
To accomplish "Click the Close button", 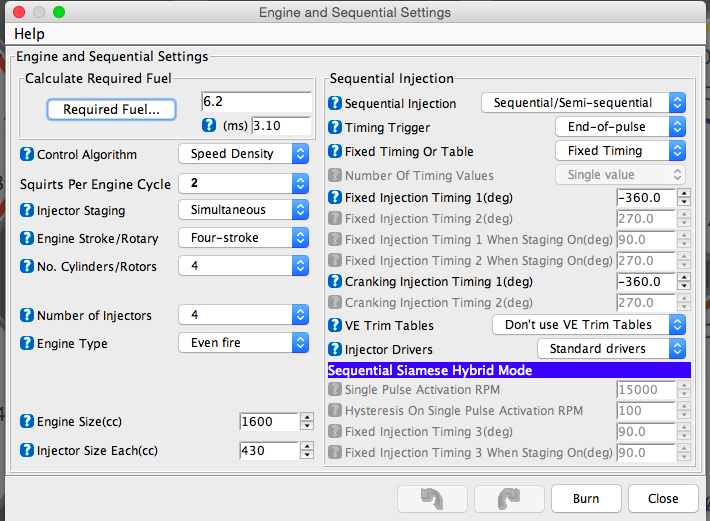I will (663, 499).
